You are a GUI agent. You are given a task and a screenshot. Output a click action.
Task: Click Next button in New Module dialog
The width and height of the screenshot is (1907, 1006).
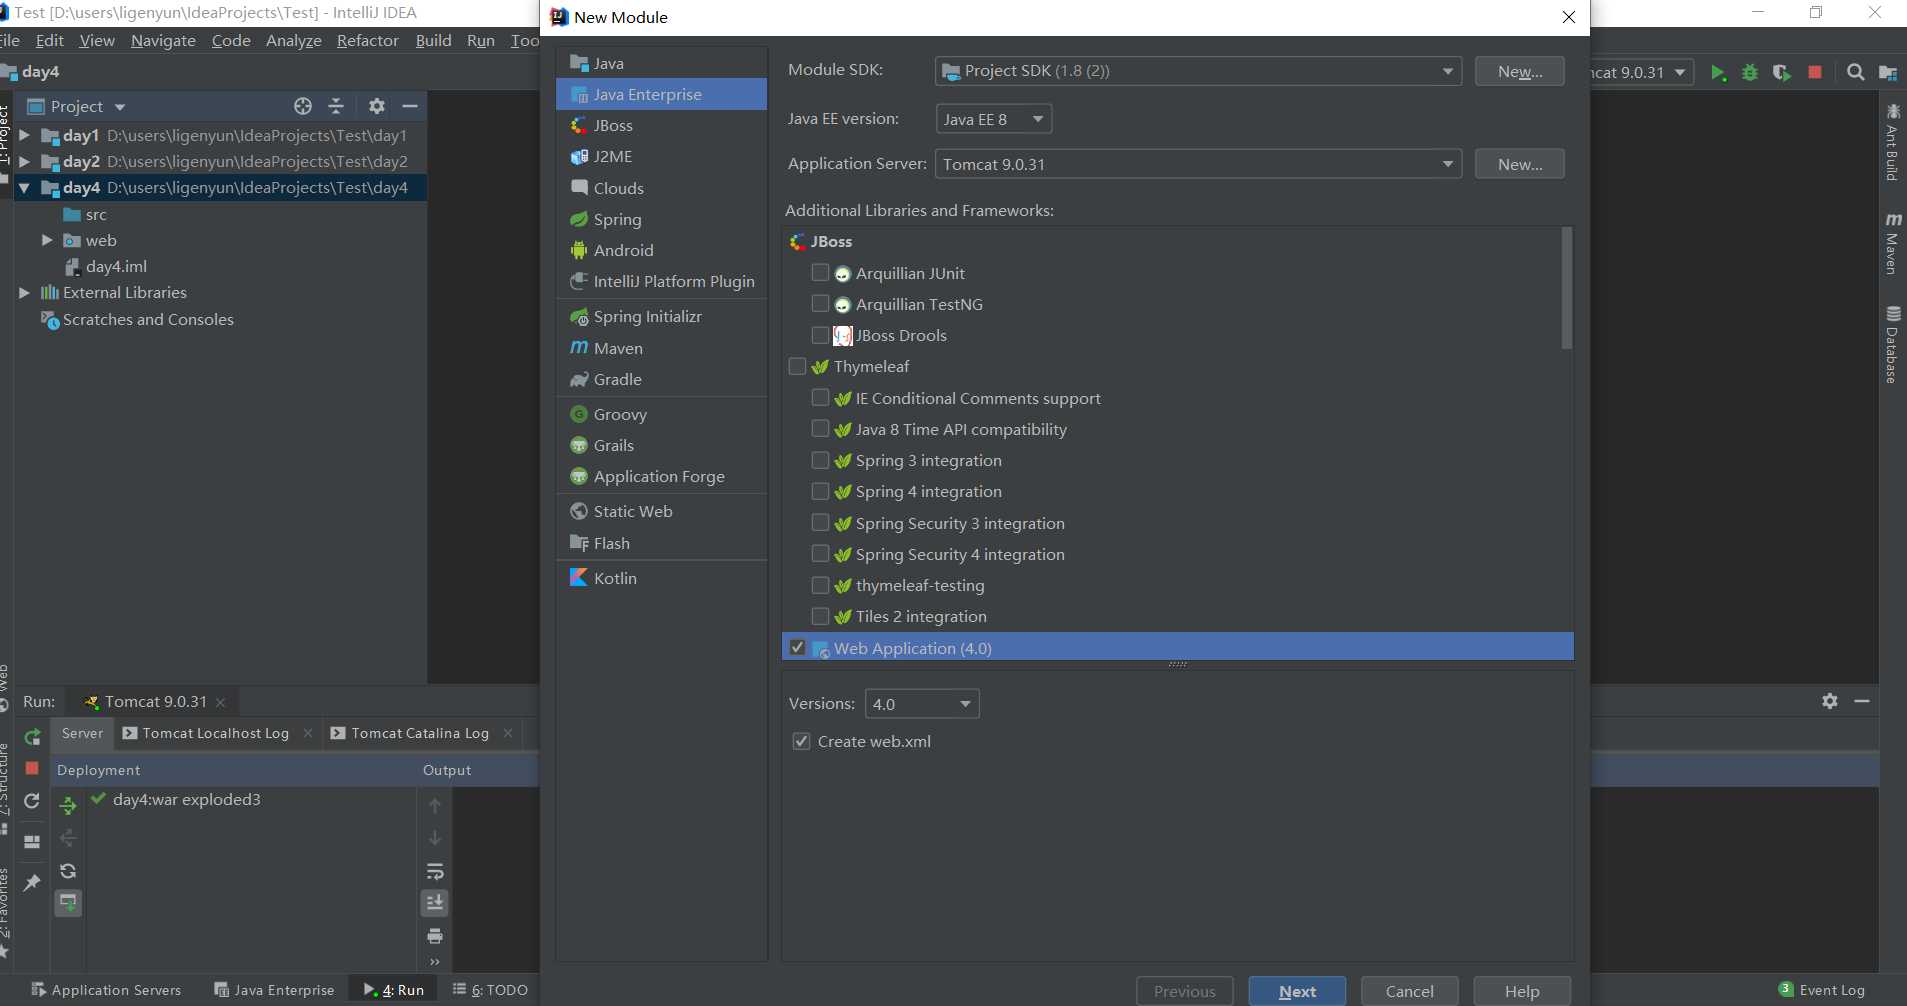click(1297, 991)
